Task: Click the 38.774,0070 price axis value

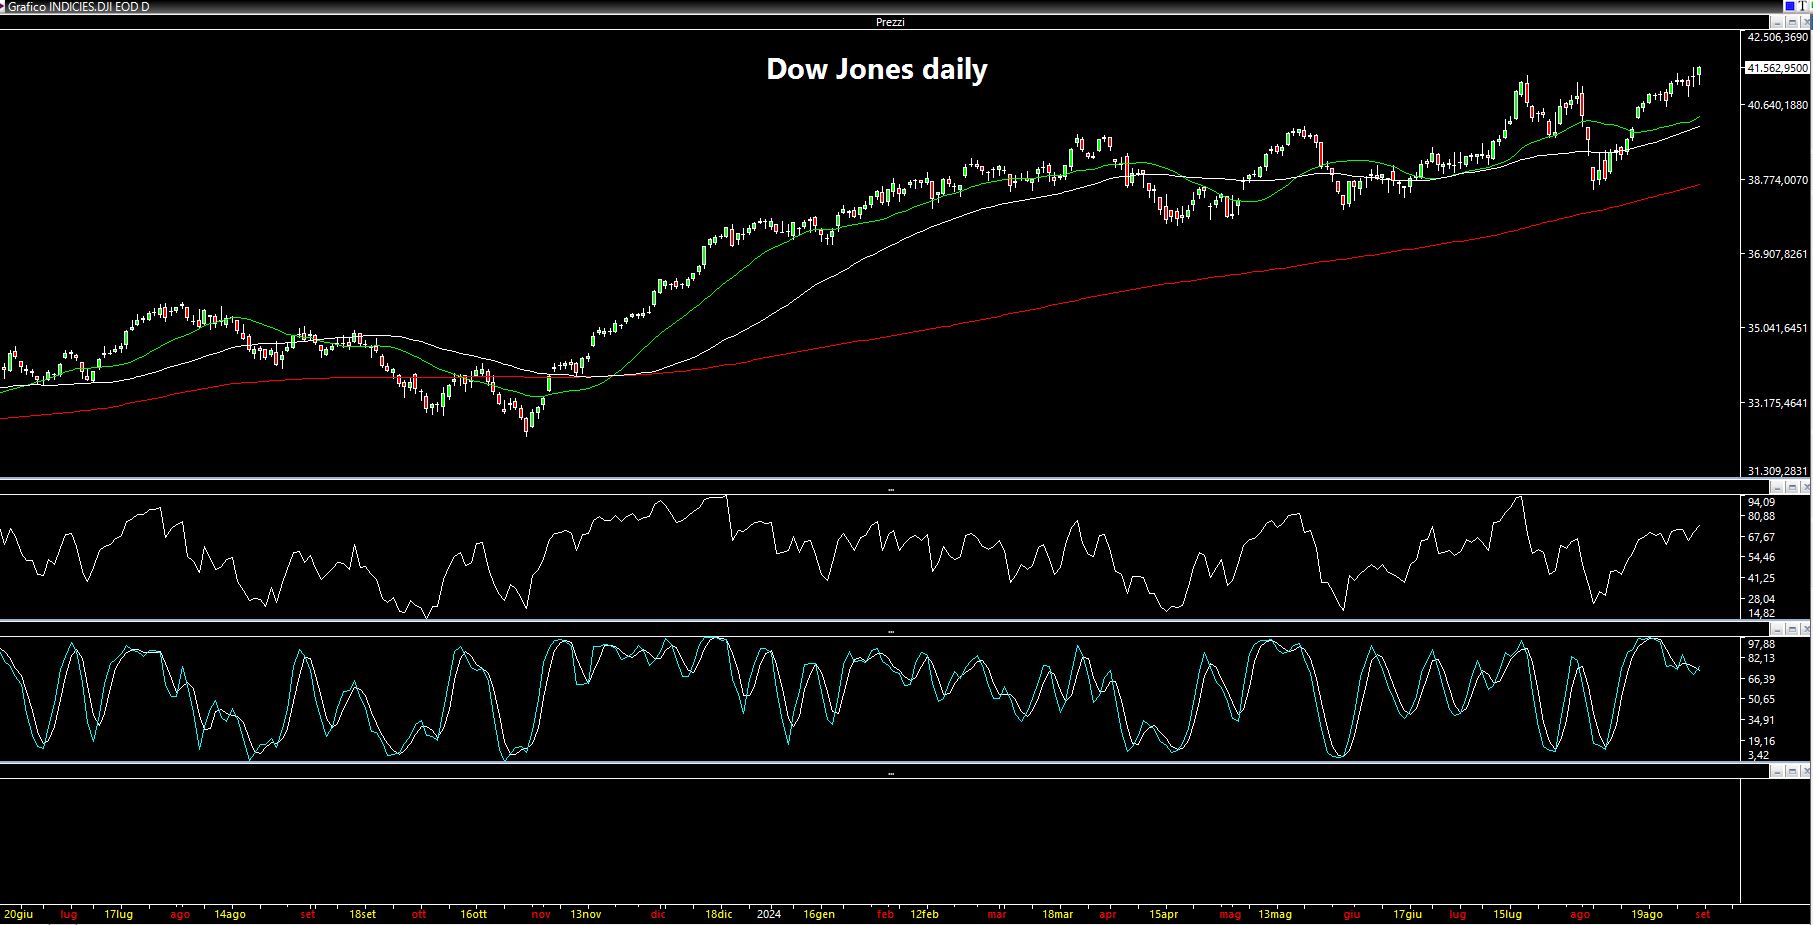Action: click(x=1778, y=180)
